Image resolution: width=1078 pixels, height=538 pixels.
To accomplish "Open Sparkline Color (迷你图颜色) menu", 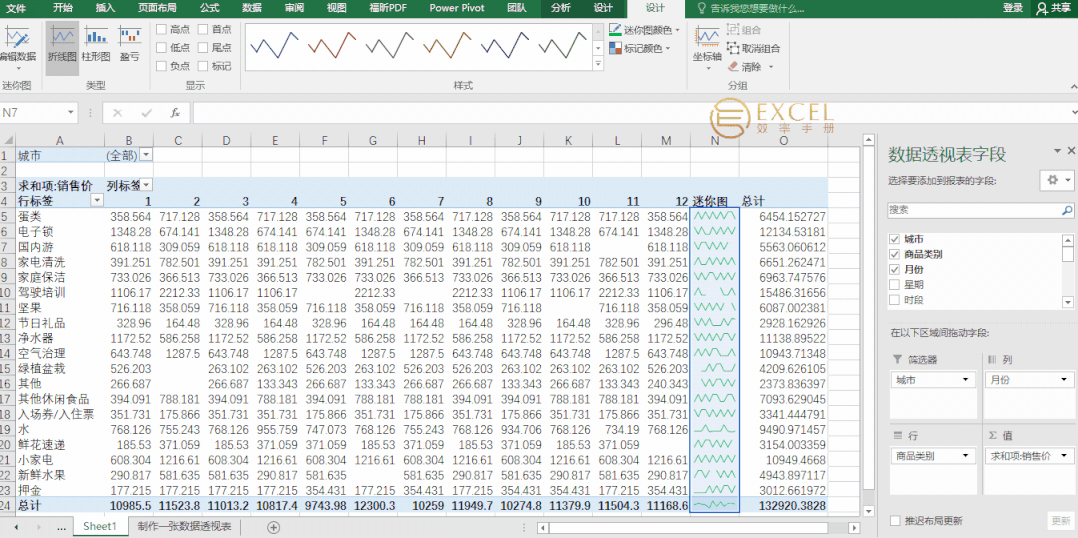I will point(644,30).
